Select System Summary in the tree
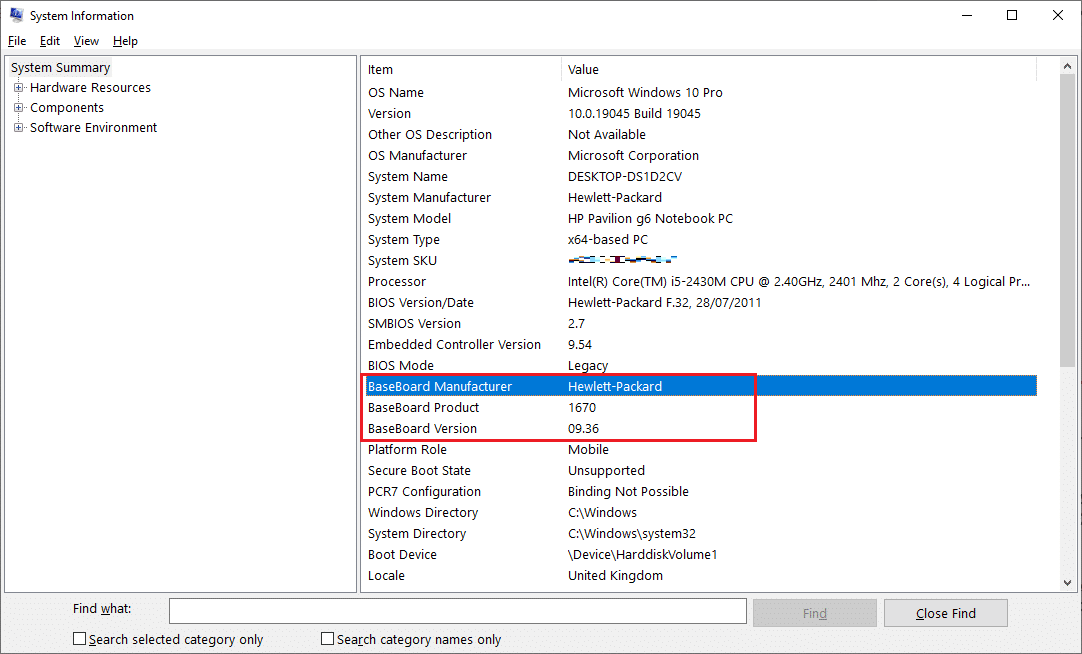 61,68
